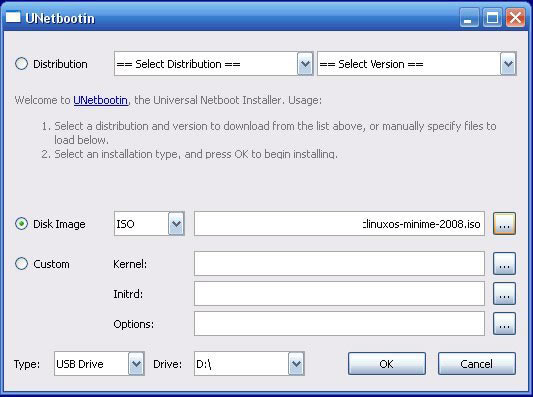
Task: Click the UNetbootin title bar window icon
Action: point(13,17)
